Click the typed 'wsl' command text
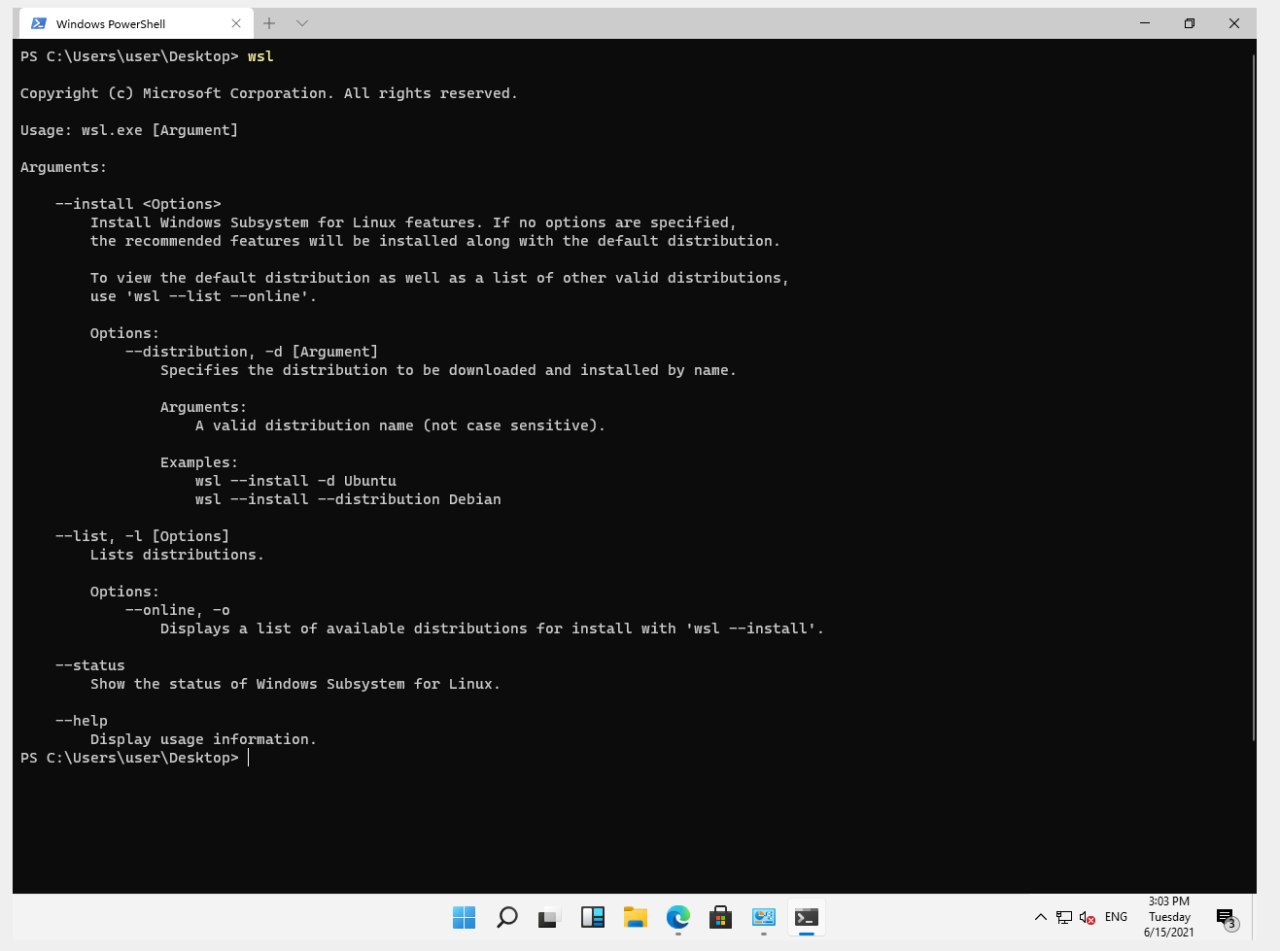1280x951 pixels. pos(260,57)
